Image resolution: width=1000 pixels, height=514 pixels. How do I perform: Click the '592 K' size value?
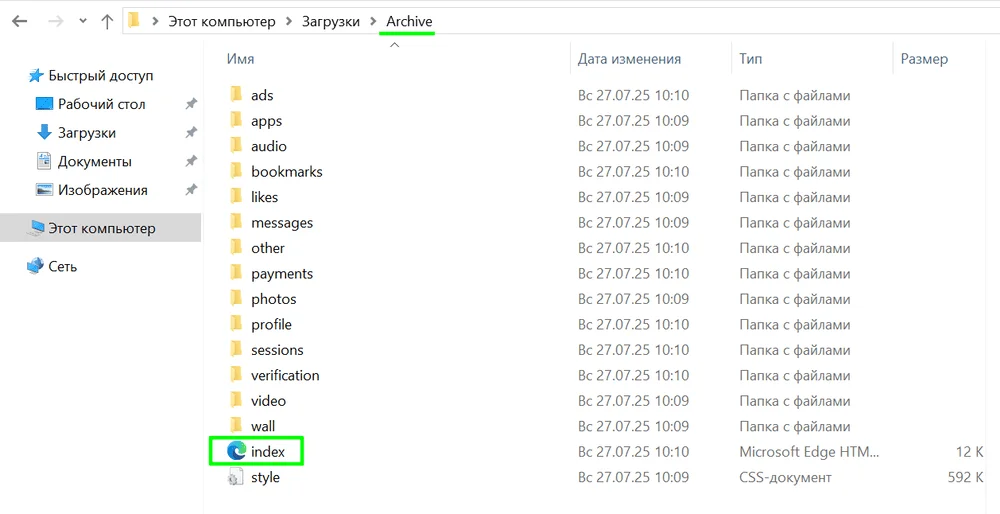[x=965, y=477]
